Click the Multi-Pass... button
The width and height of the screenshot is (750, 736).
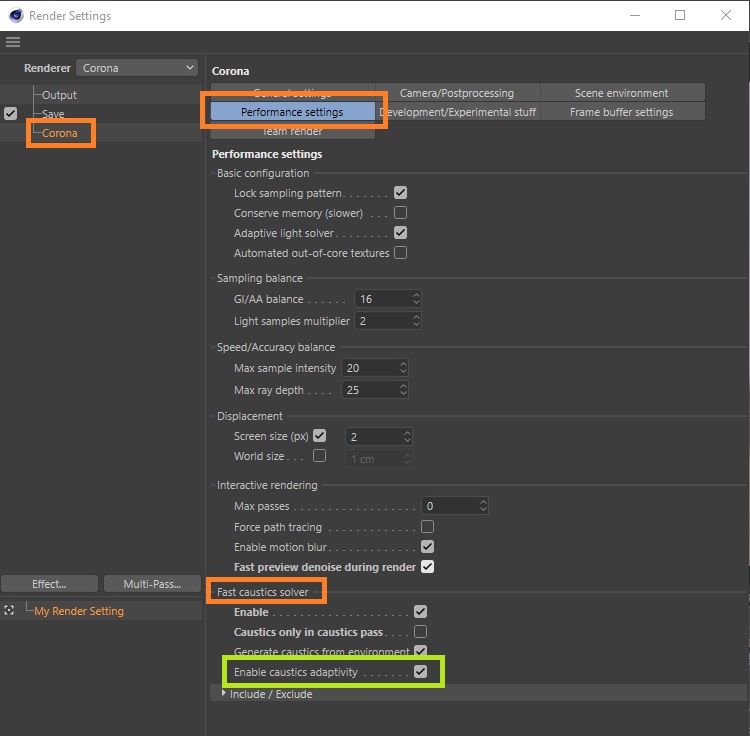152,584
